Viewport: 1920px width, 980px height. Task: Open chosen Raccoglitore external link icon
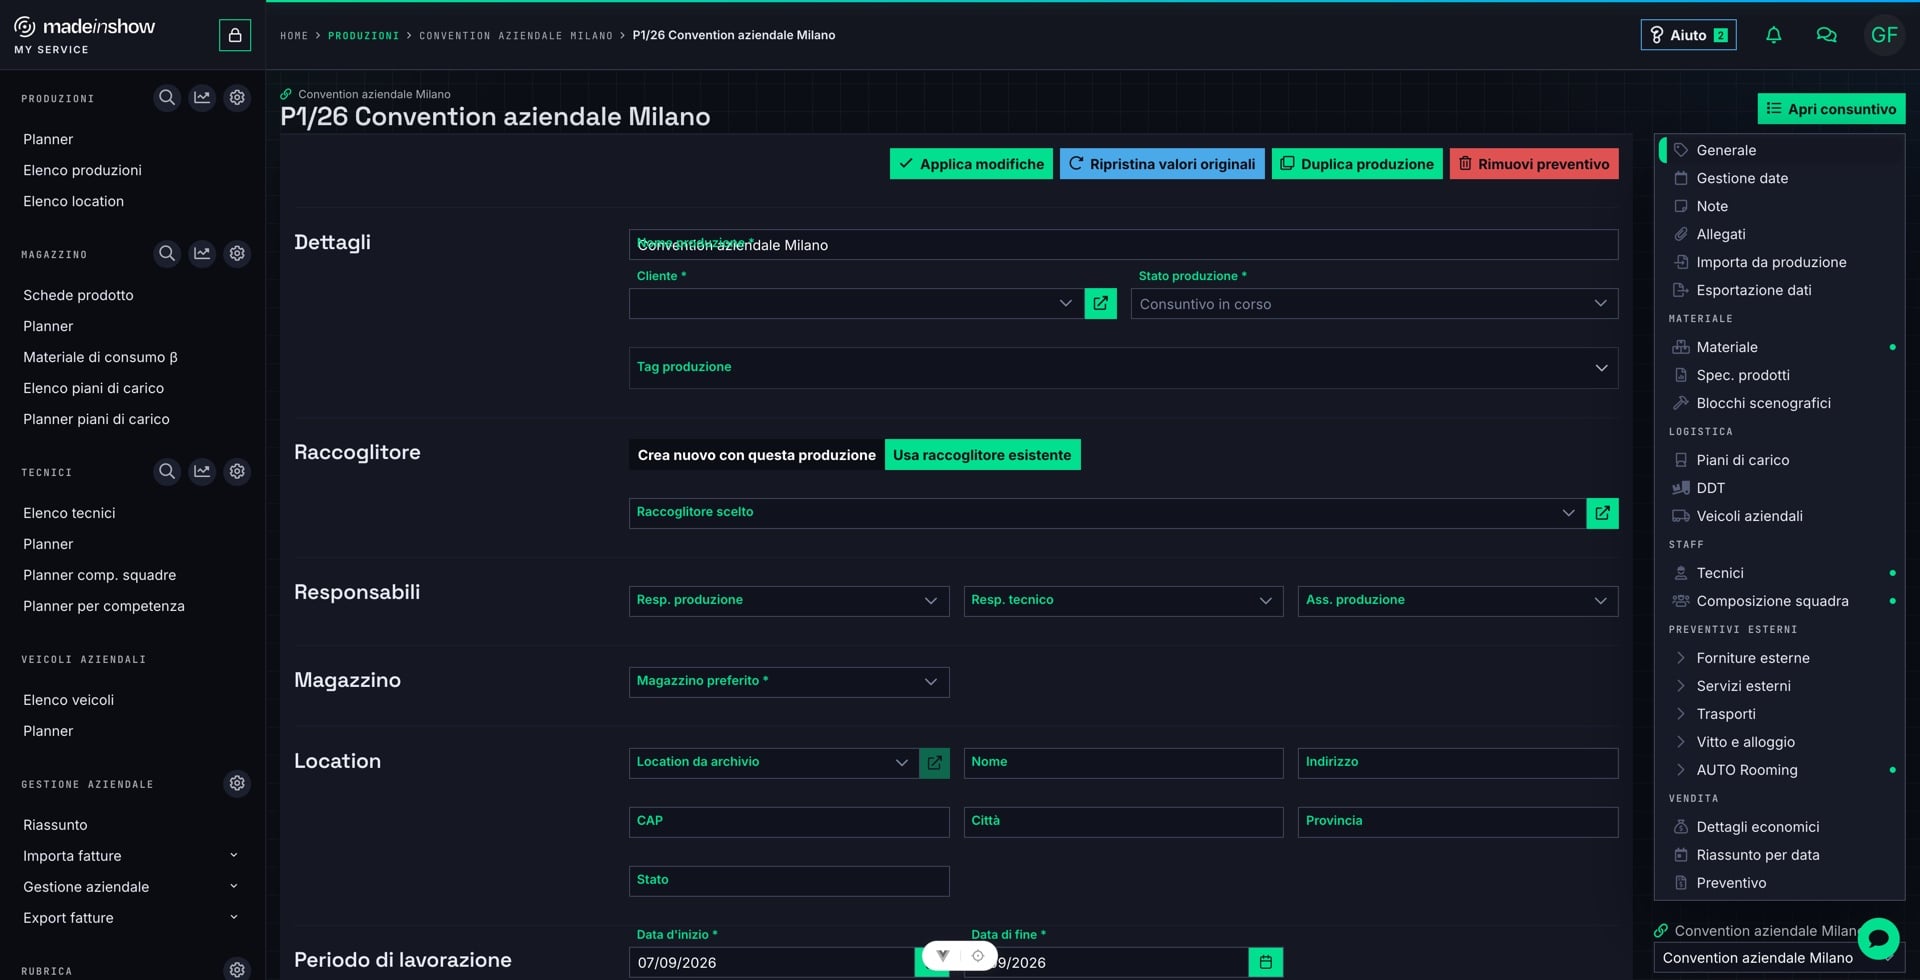[x=1602, y=513]
